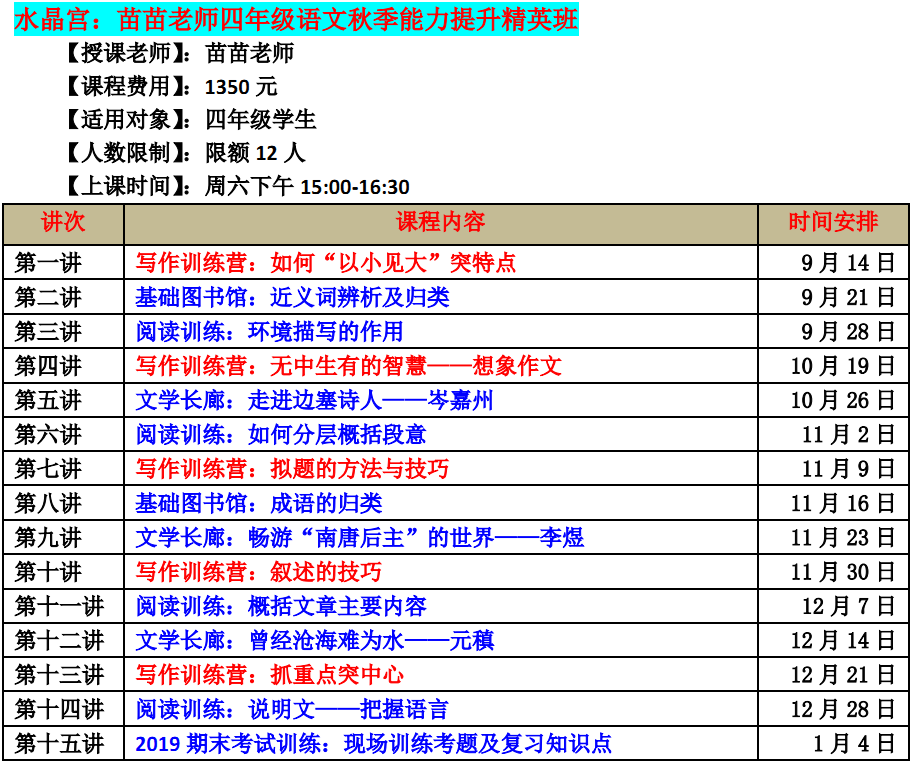Click the class time 15:00-16:30 text
Screen dimensions: 912x764
pos(355,187)
